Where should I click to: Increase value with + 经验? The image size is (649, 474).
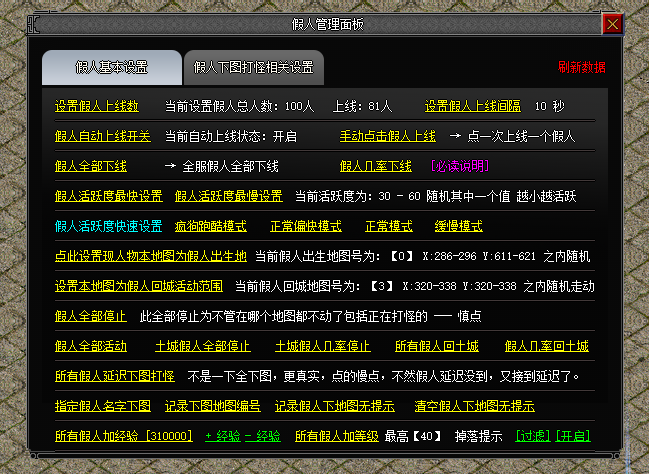[x=223, y=436]
